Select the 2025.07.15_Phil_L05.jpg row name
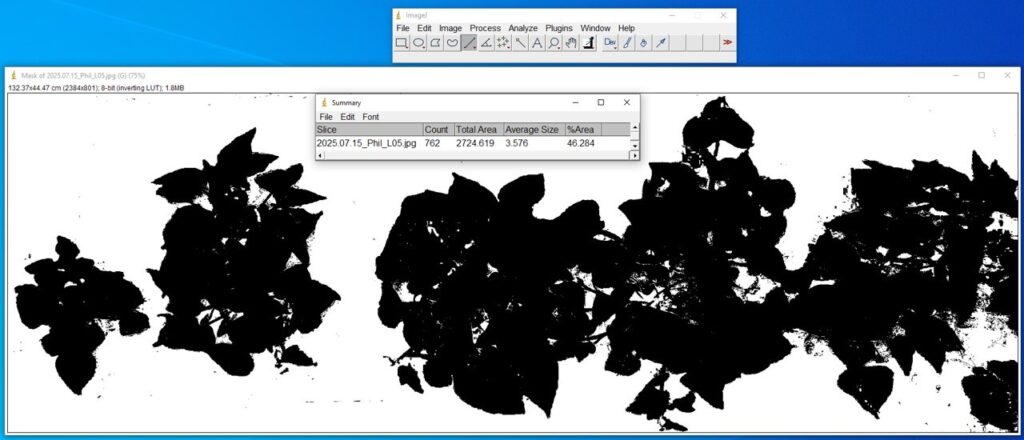Screen dimensions: 1024x440 coord(366,143)
